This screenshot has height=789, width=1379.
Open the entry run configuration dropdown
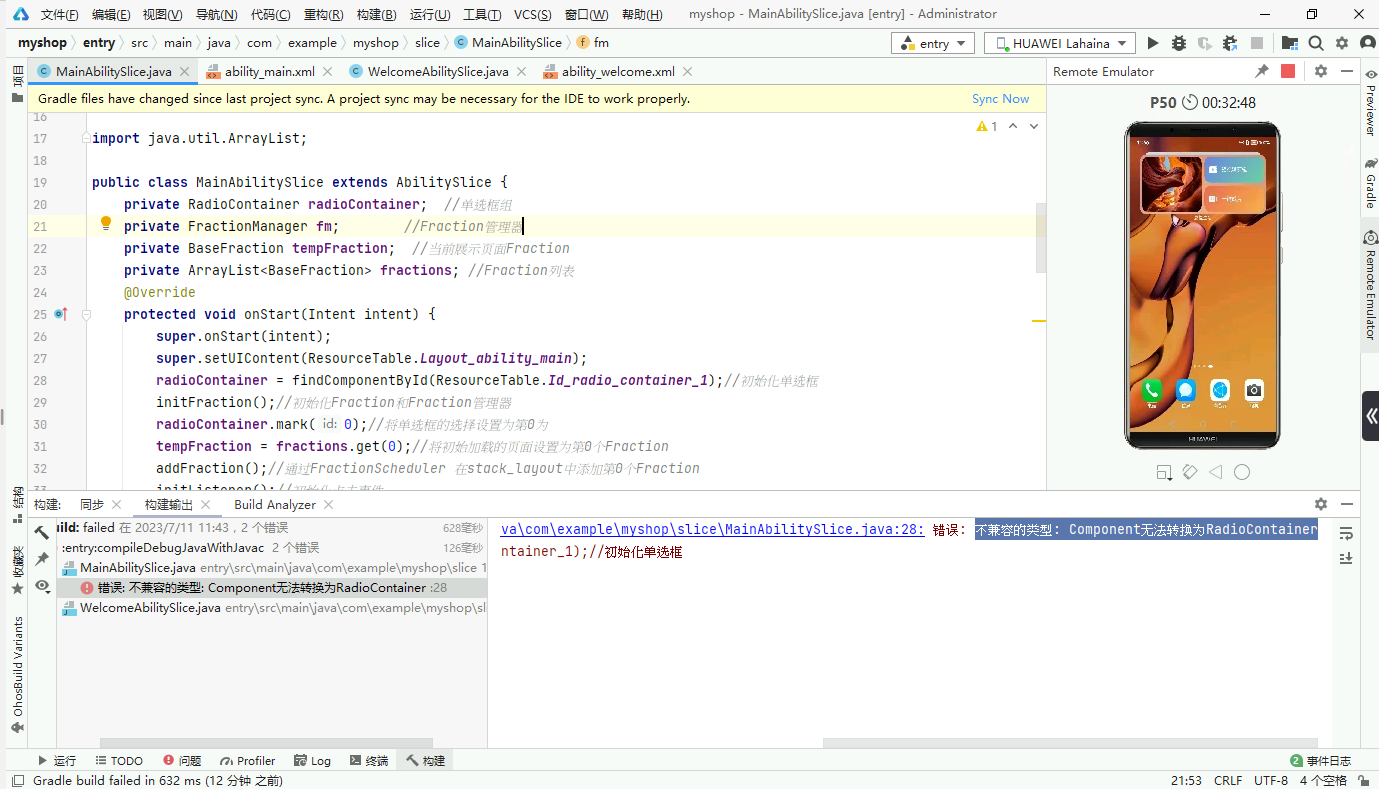pos(933,43)
